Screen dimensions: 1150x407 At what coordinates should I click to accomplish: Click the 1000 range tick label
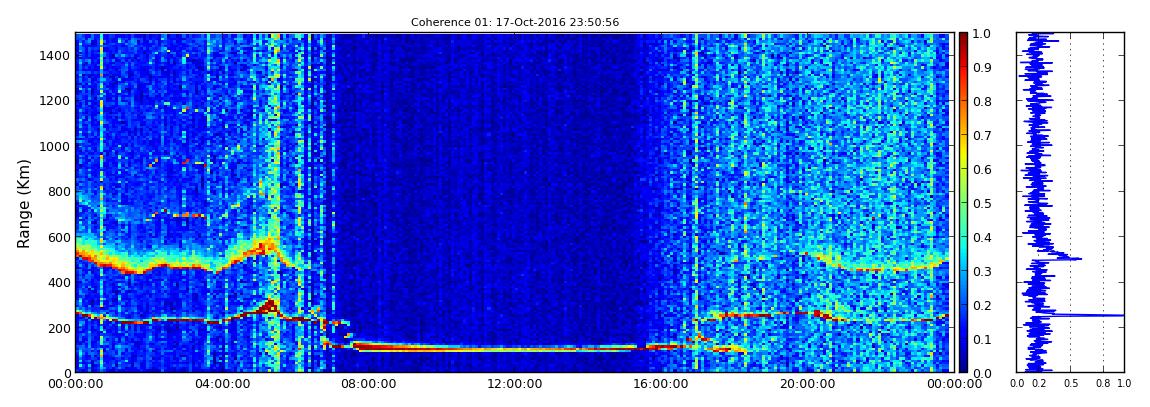[x=55, y=147]
